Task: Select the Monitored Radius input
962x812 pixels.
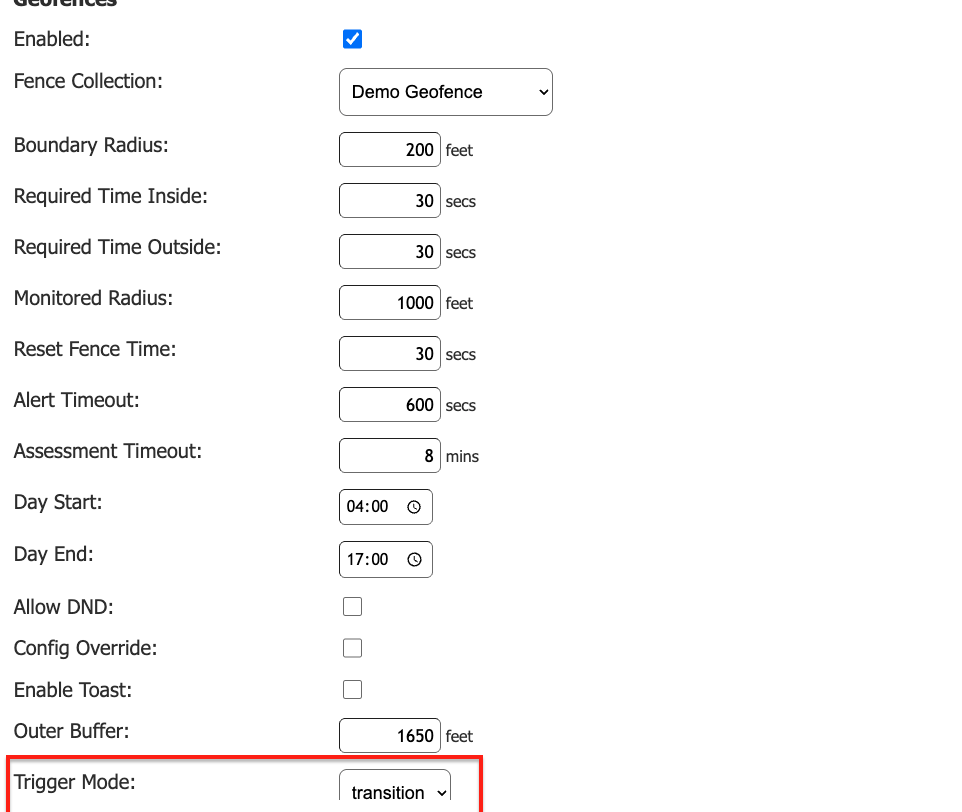Action: [x=390, y=302]
